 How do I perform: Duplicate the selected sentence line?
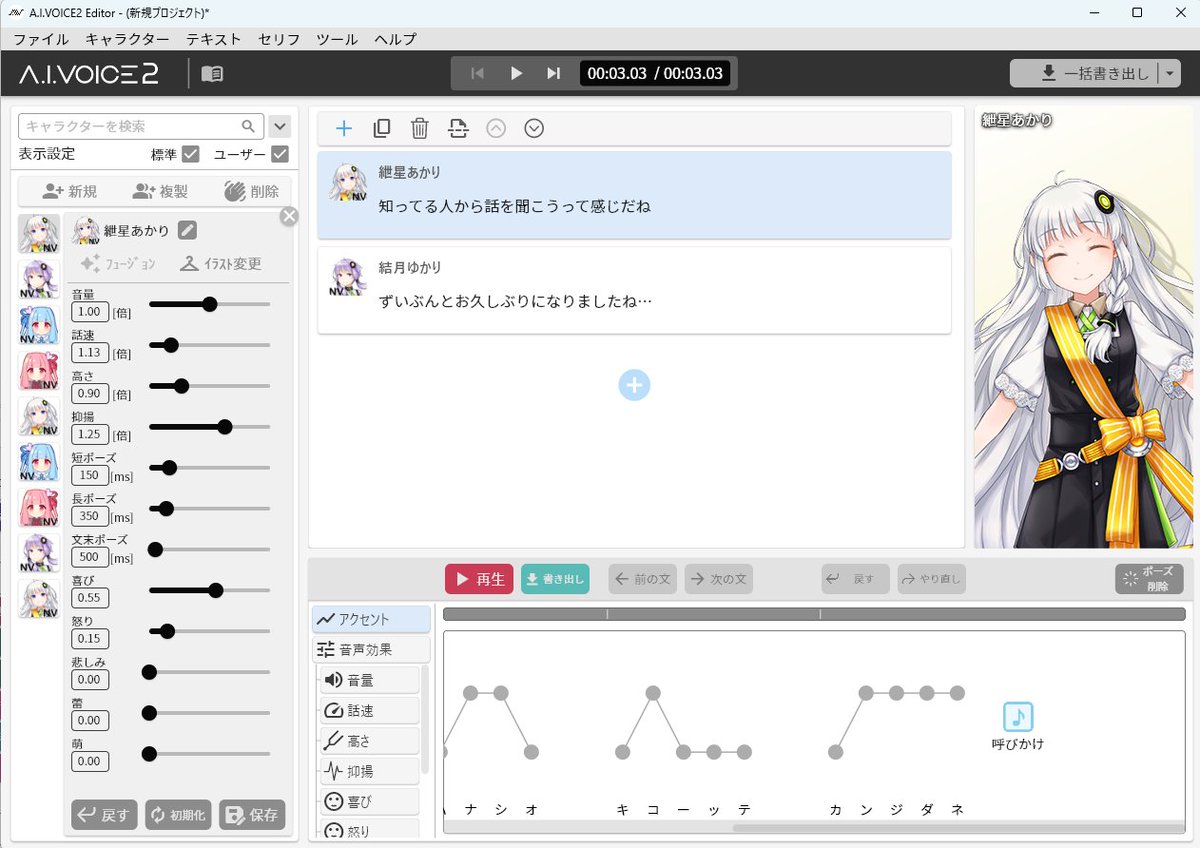point(381,128)
